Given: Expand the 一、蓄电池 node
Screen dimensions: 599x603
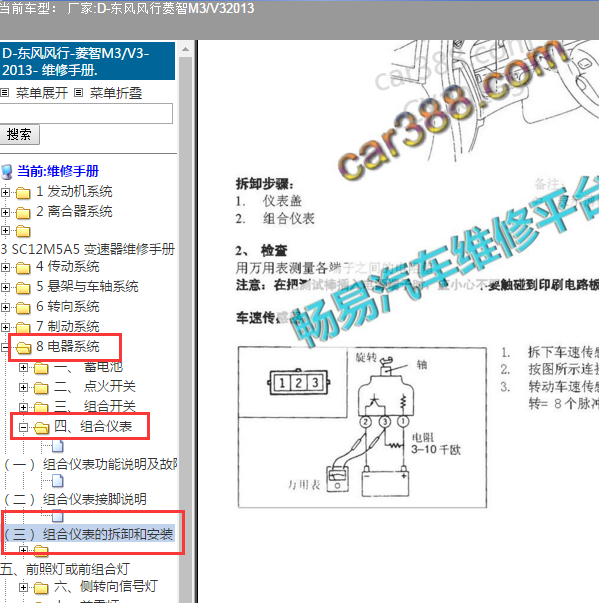Looking at the screenshot, I should pos(23,368).
